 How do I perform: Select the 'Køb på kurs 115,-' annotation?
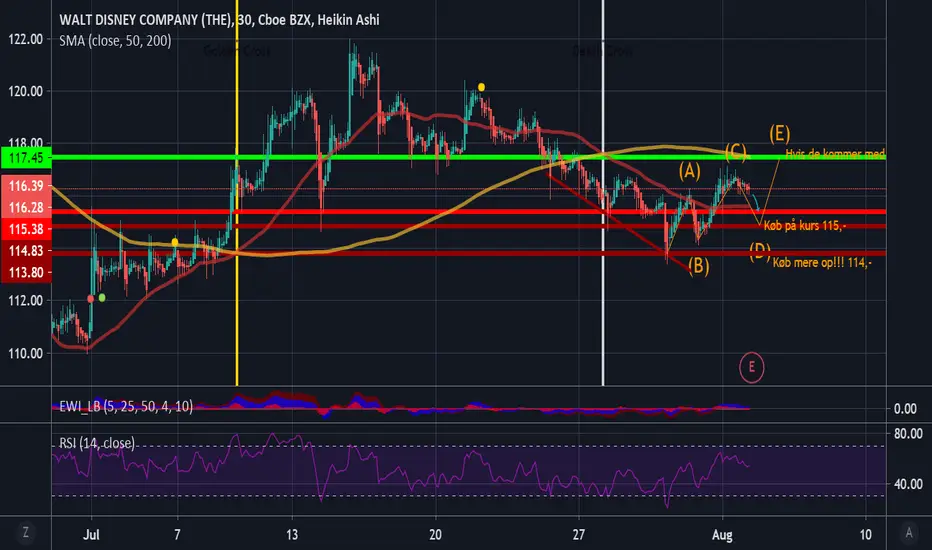pyautogui.click(x=805, y=225)
